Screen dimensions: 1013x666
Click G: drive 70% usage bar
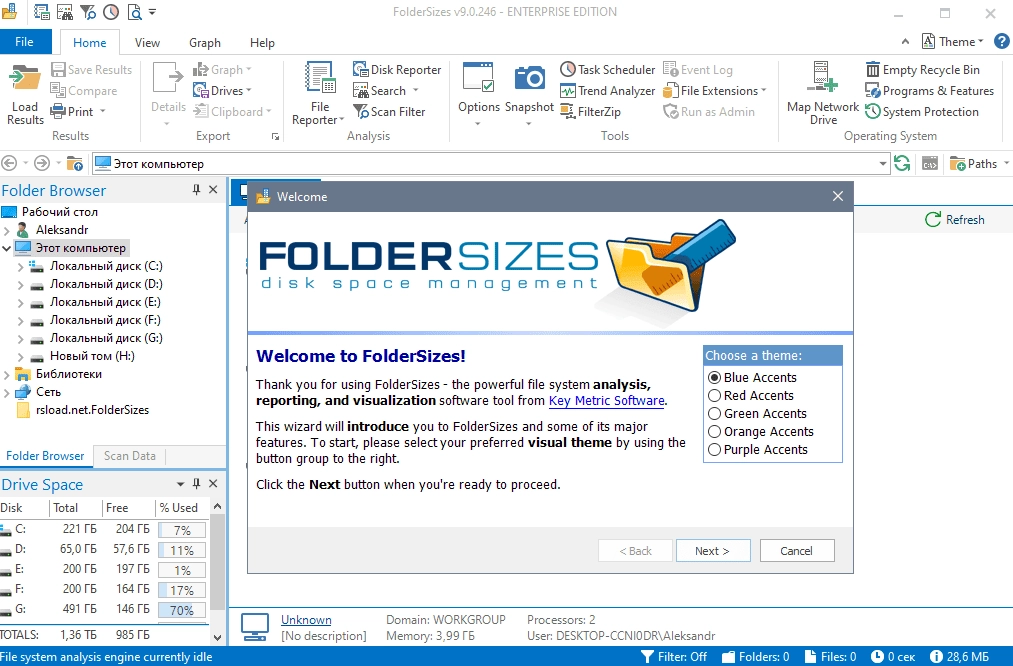click(182, 610)
